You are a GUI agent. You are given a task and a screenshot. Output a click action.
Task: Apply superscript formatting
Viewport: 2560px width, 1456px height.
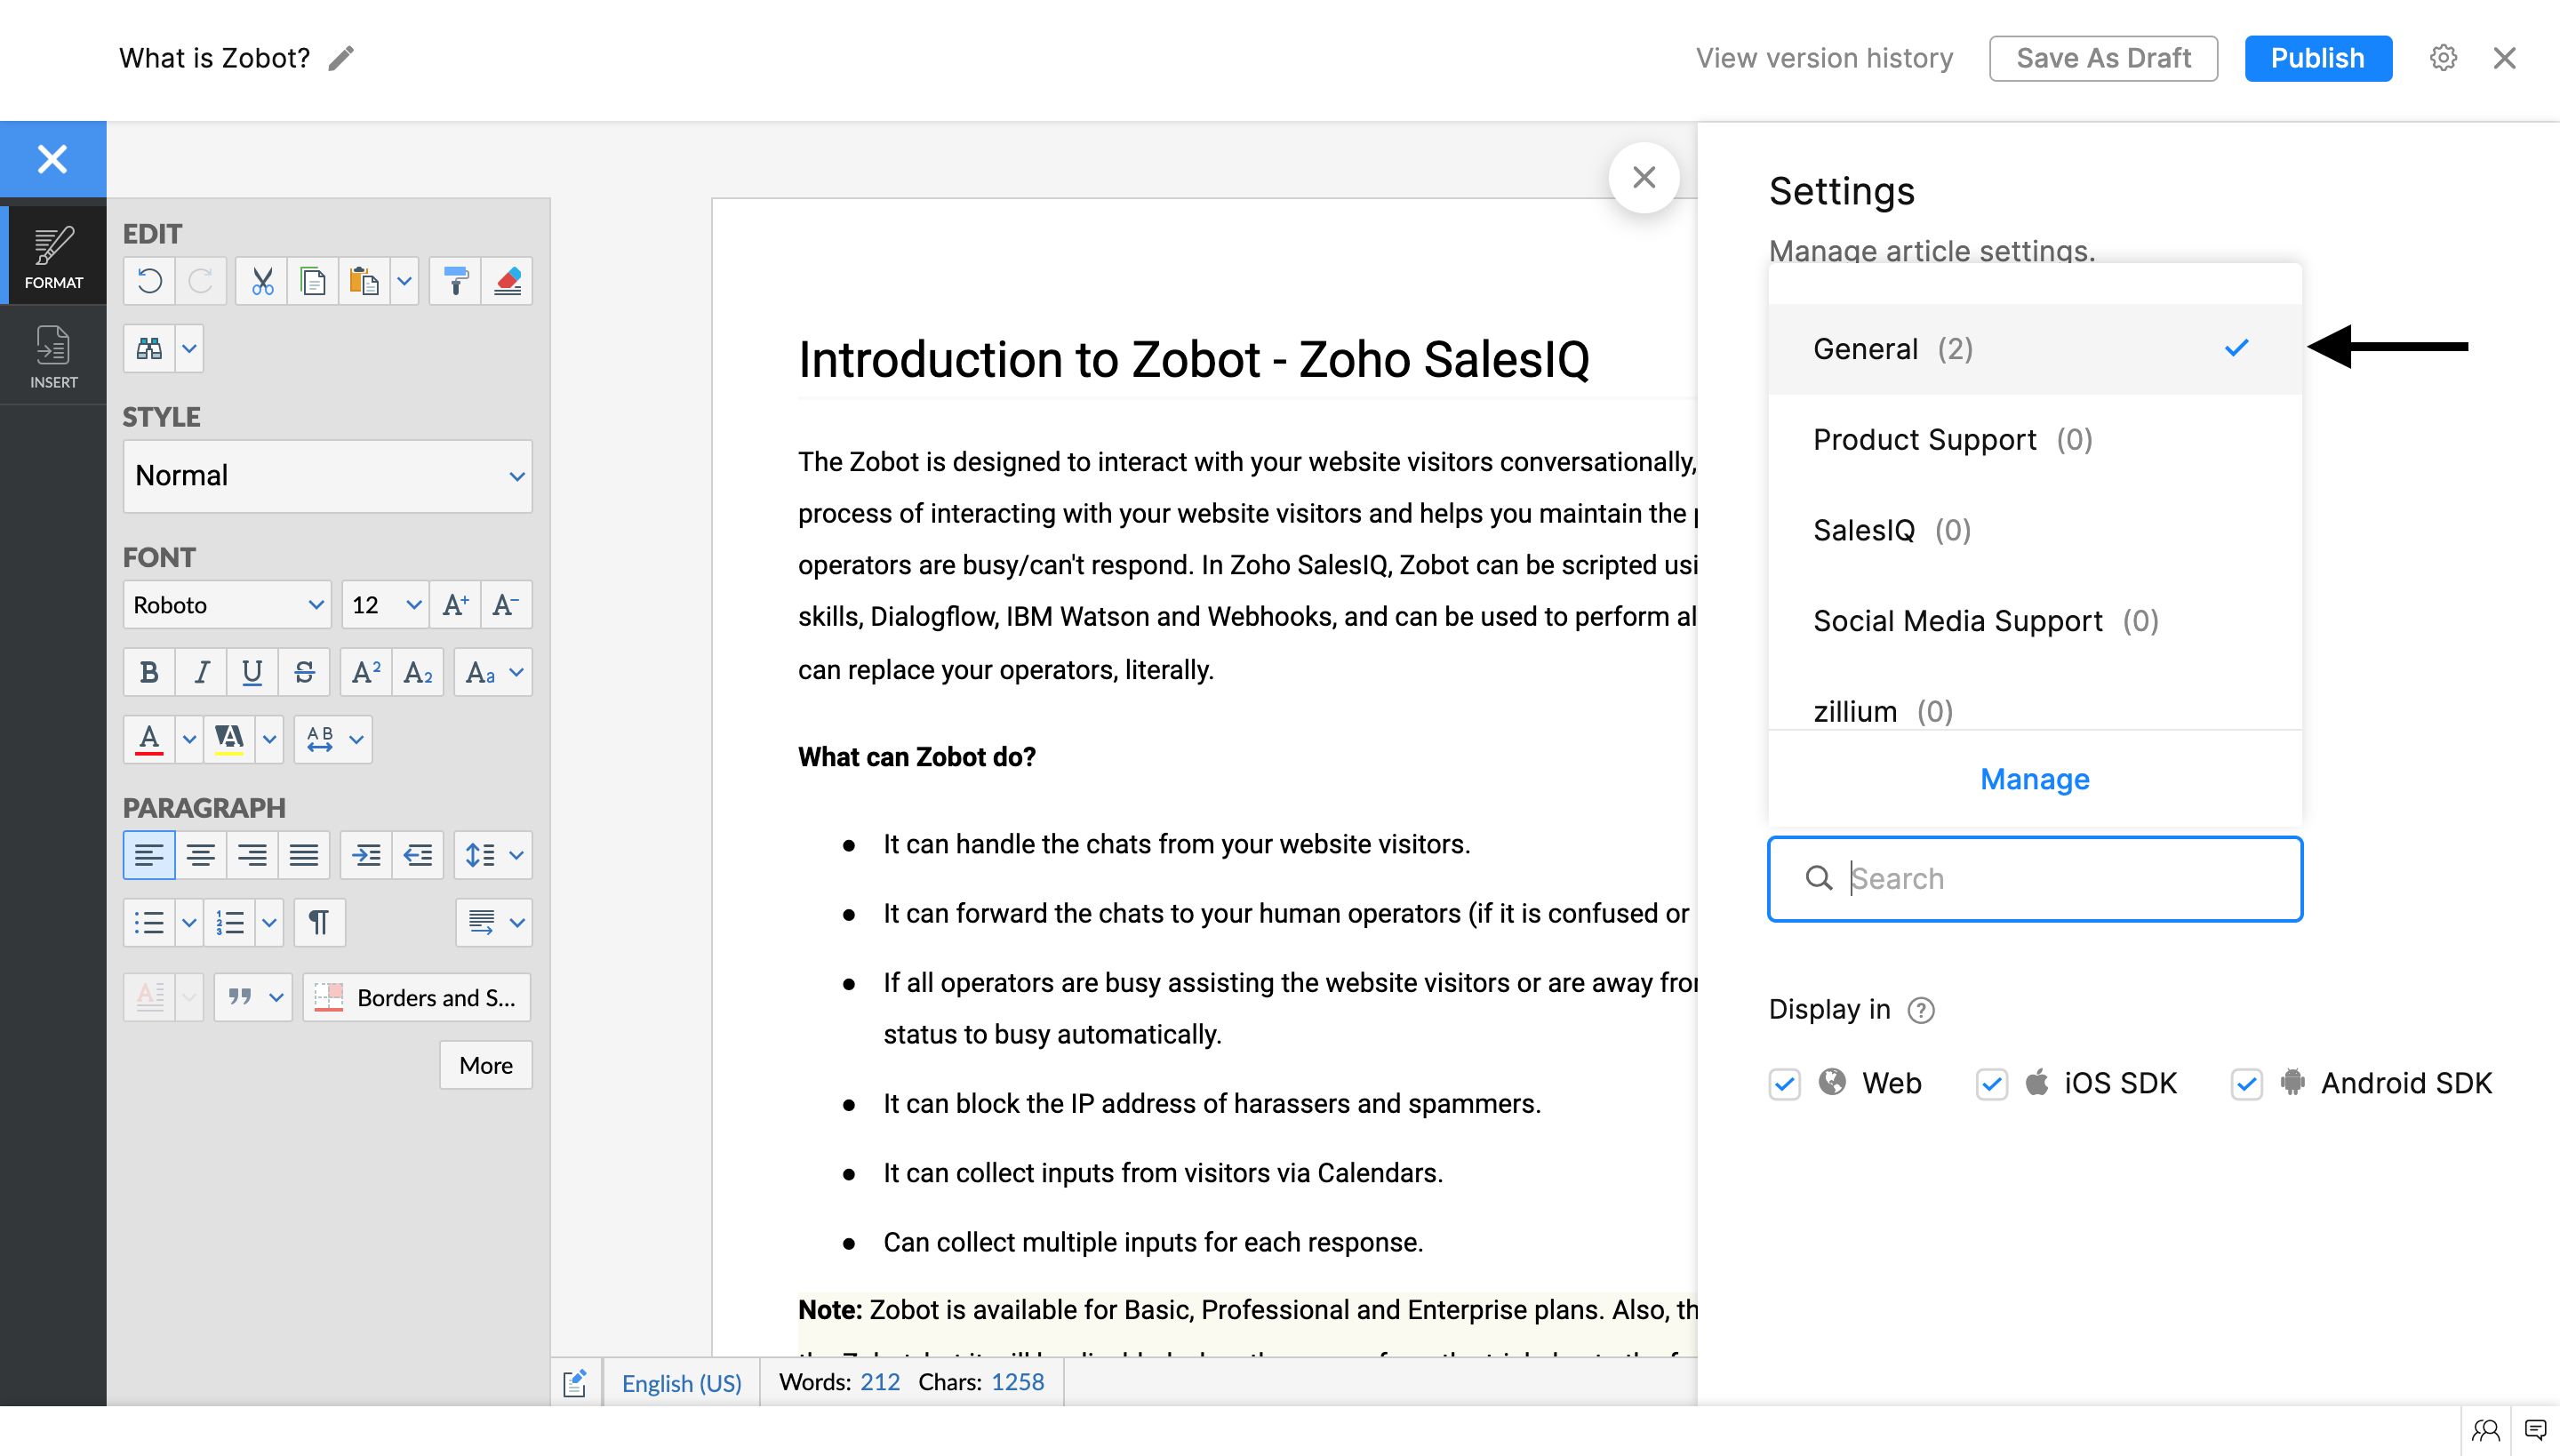(365, 672)
